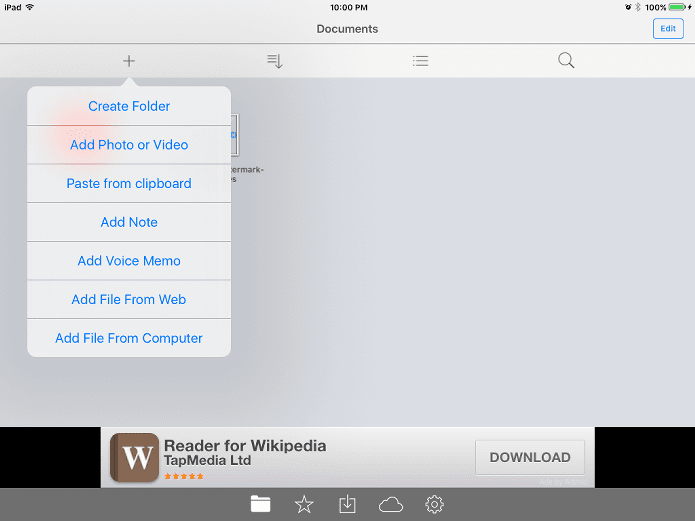Open the settings gear icon
The width and height of the screenshot is (695, 521).
pos(434,505)
